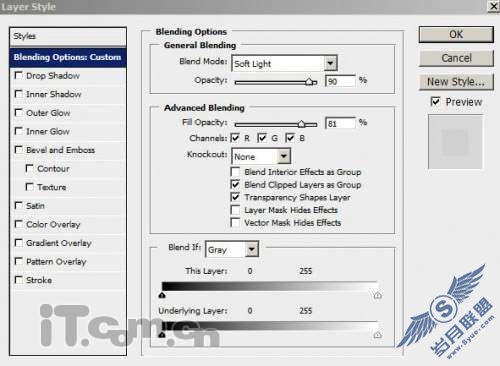Click the white This Layer slider handle
This screenshot has width=500, height=366.
377,295
